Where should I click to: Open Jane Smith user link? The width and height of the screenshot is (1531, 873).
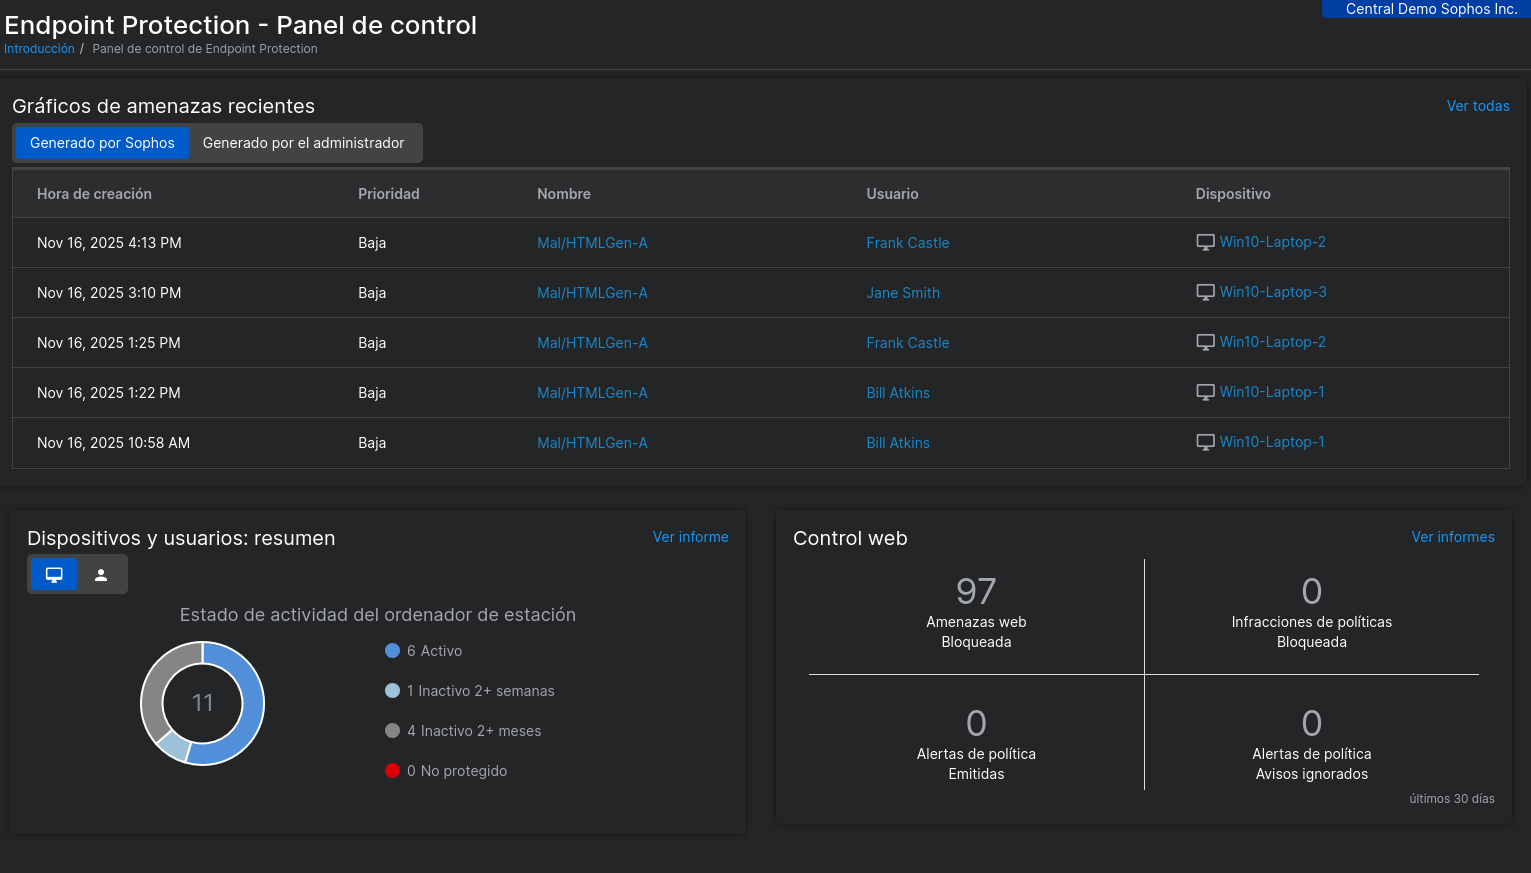(902, 293)
